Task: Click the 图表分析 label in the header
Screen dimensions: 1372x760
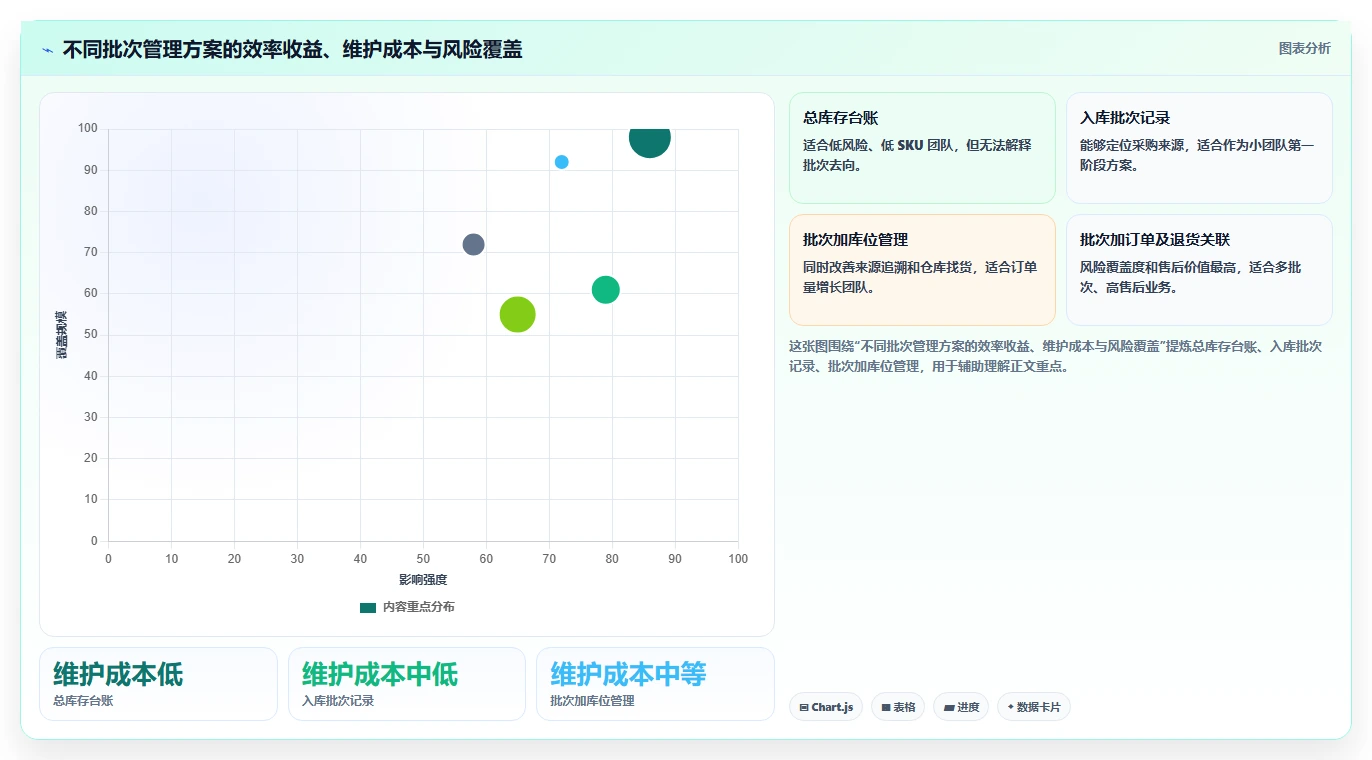Action: [1304, 48]
